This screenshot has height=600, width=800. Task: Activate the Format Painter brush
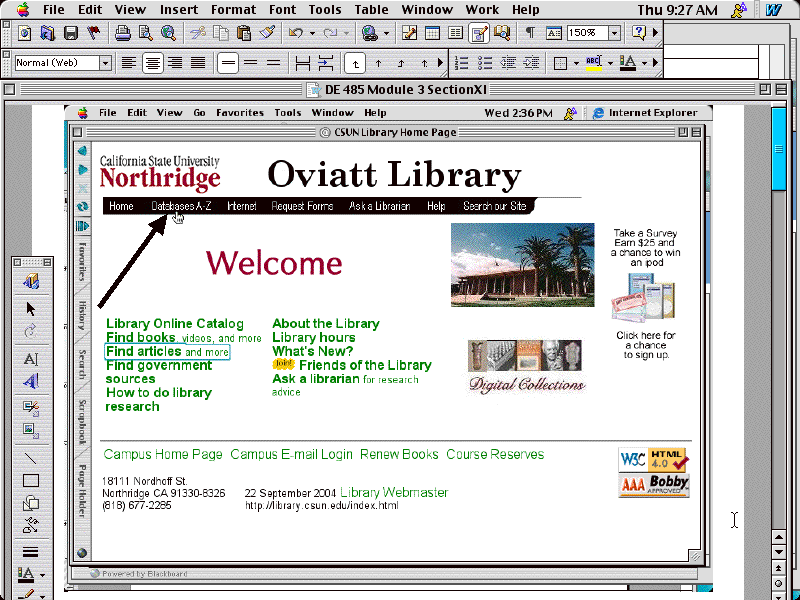coord(267,33)
